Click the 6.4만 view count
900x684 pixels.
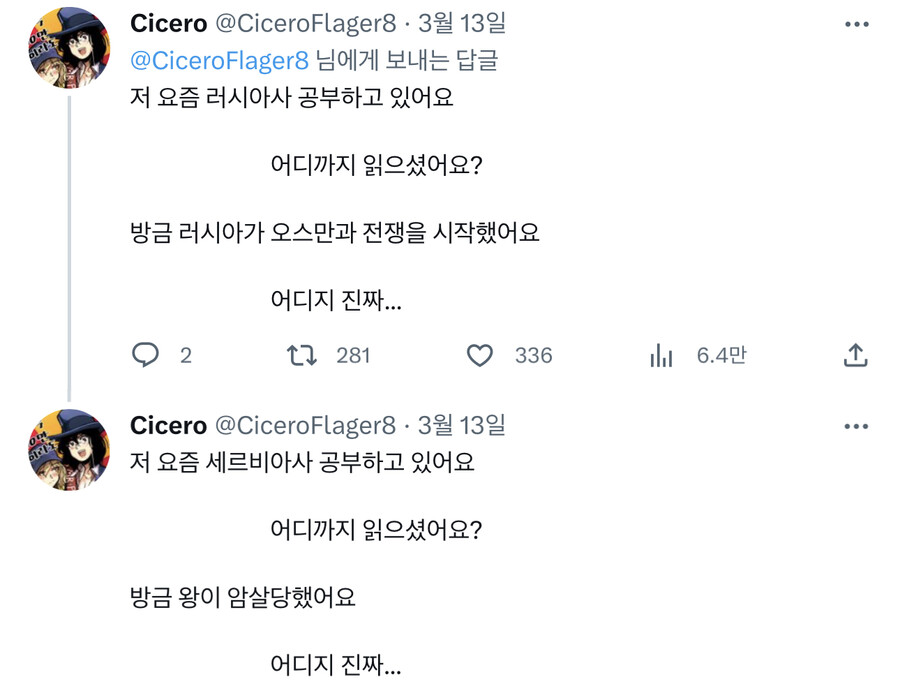click(721, 355)
